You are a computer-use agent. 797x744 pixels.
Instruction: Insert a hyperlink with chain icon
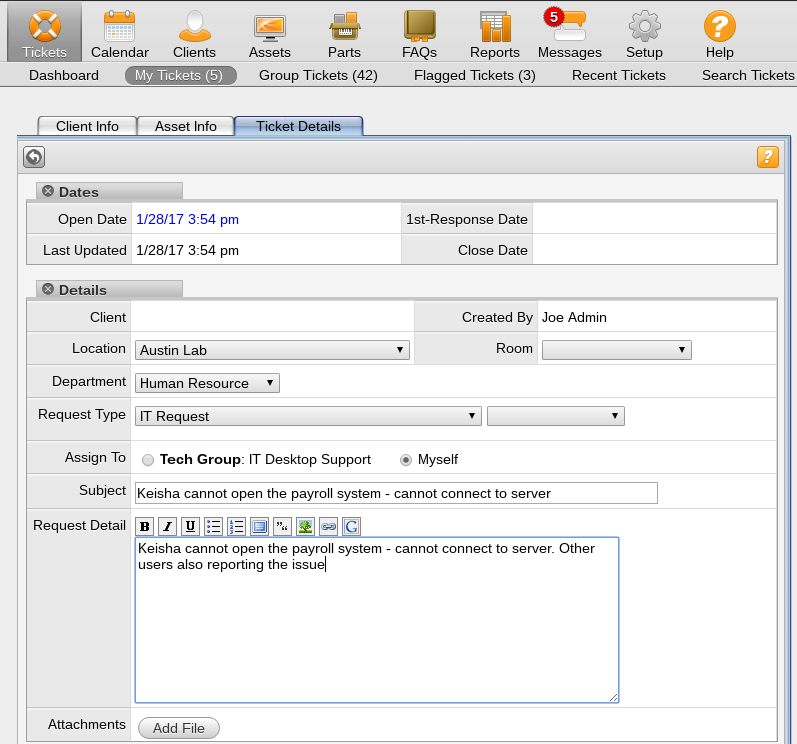coord(328,526)
